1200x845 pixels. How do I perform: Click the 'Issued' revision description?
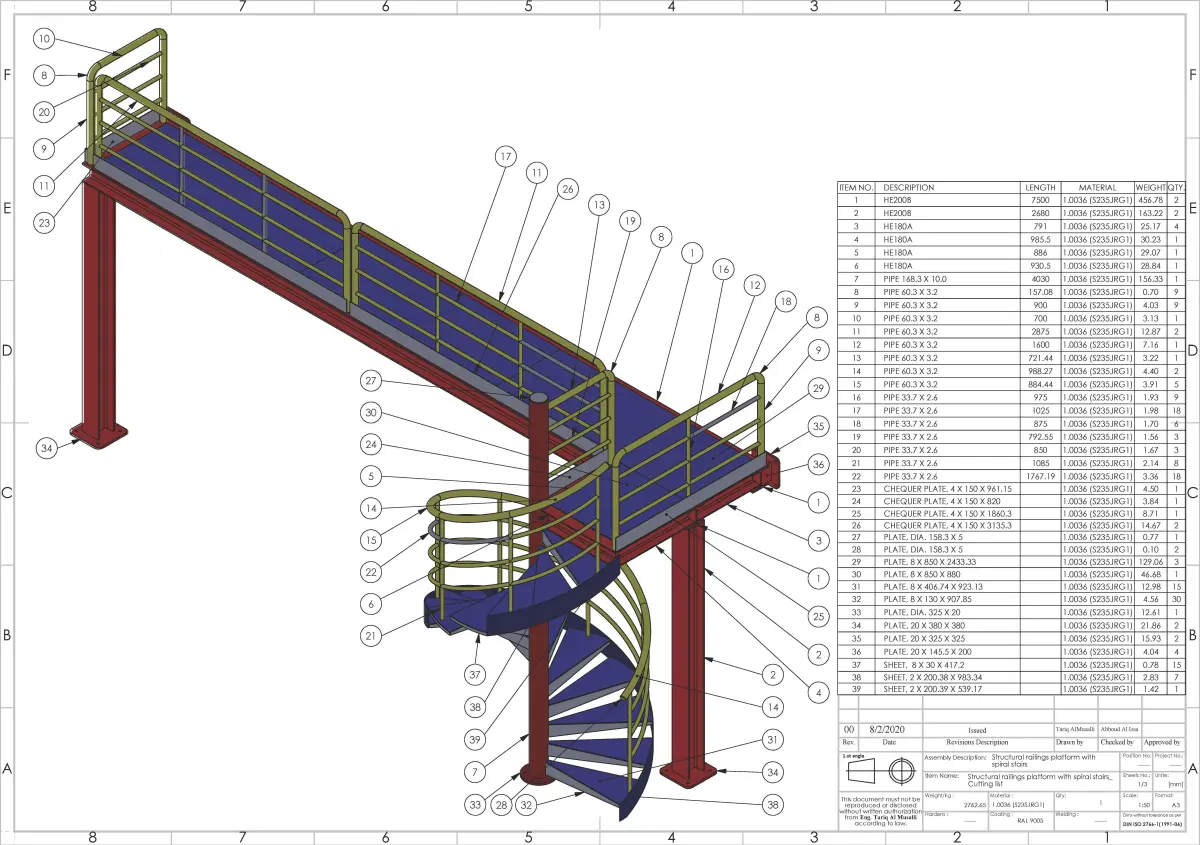(x=977, y=731)
